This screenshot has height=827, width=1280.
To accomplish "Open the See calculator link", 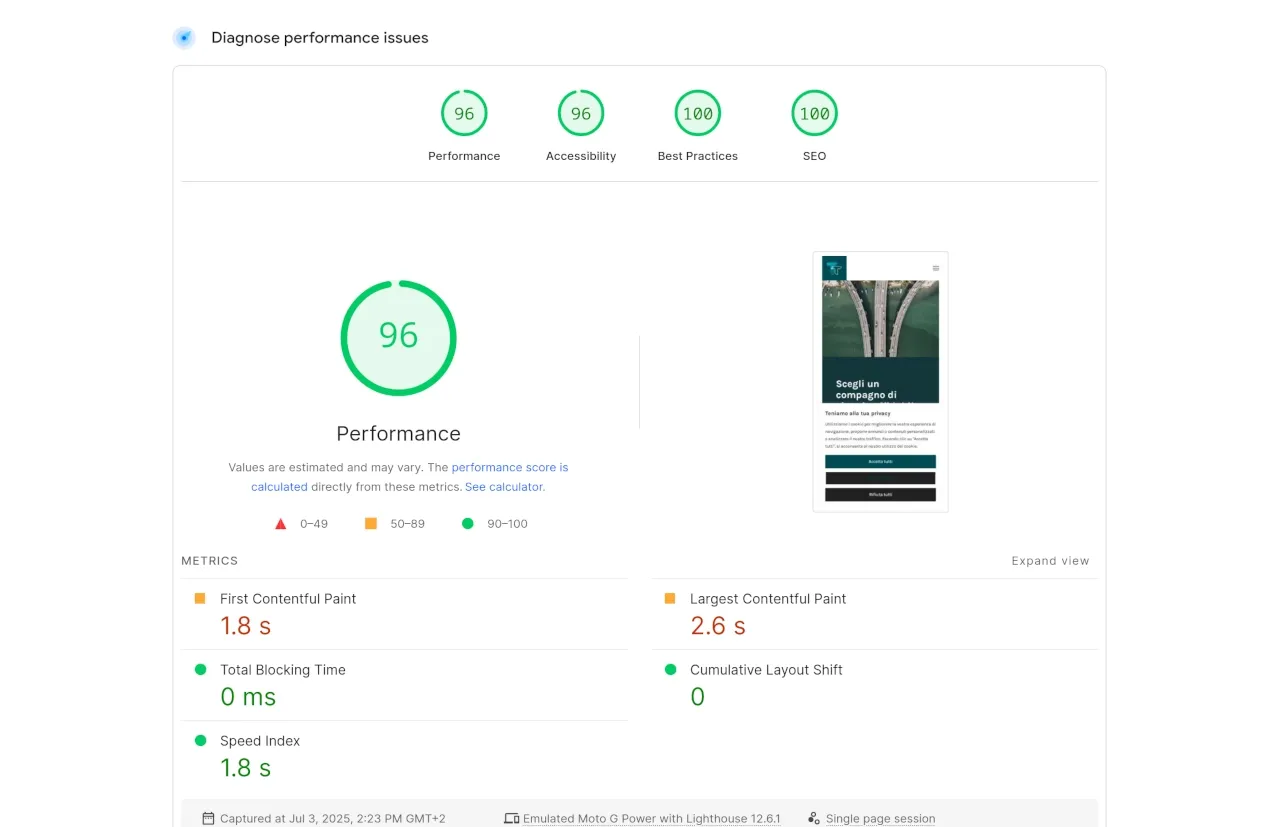I will tap(504, 487).
